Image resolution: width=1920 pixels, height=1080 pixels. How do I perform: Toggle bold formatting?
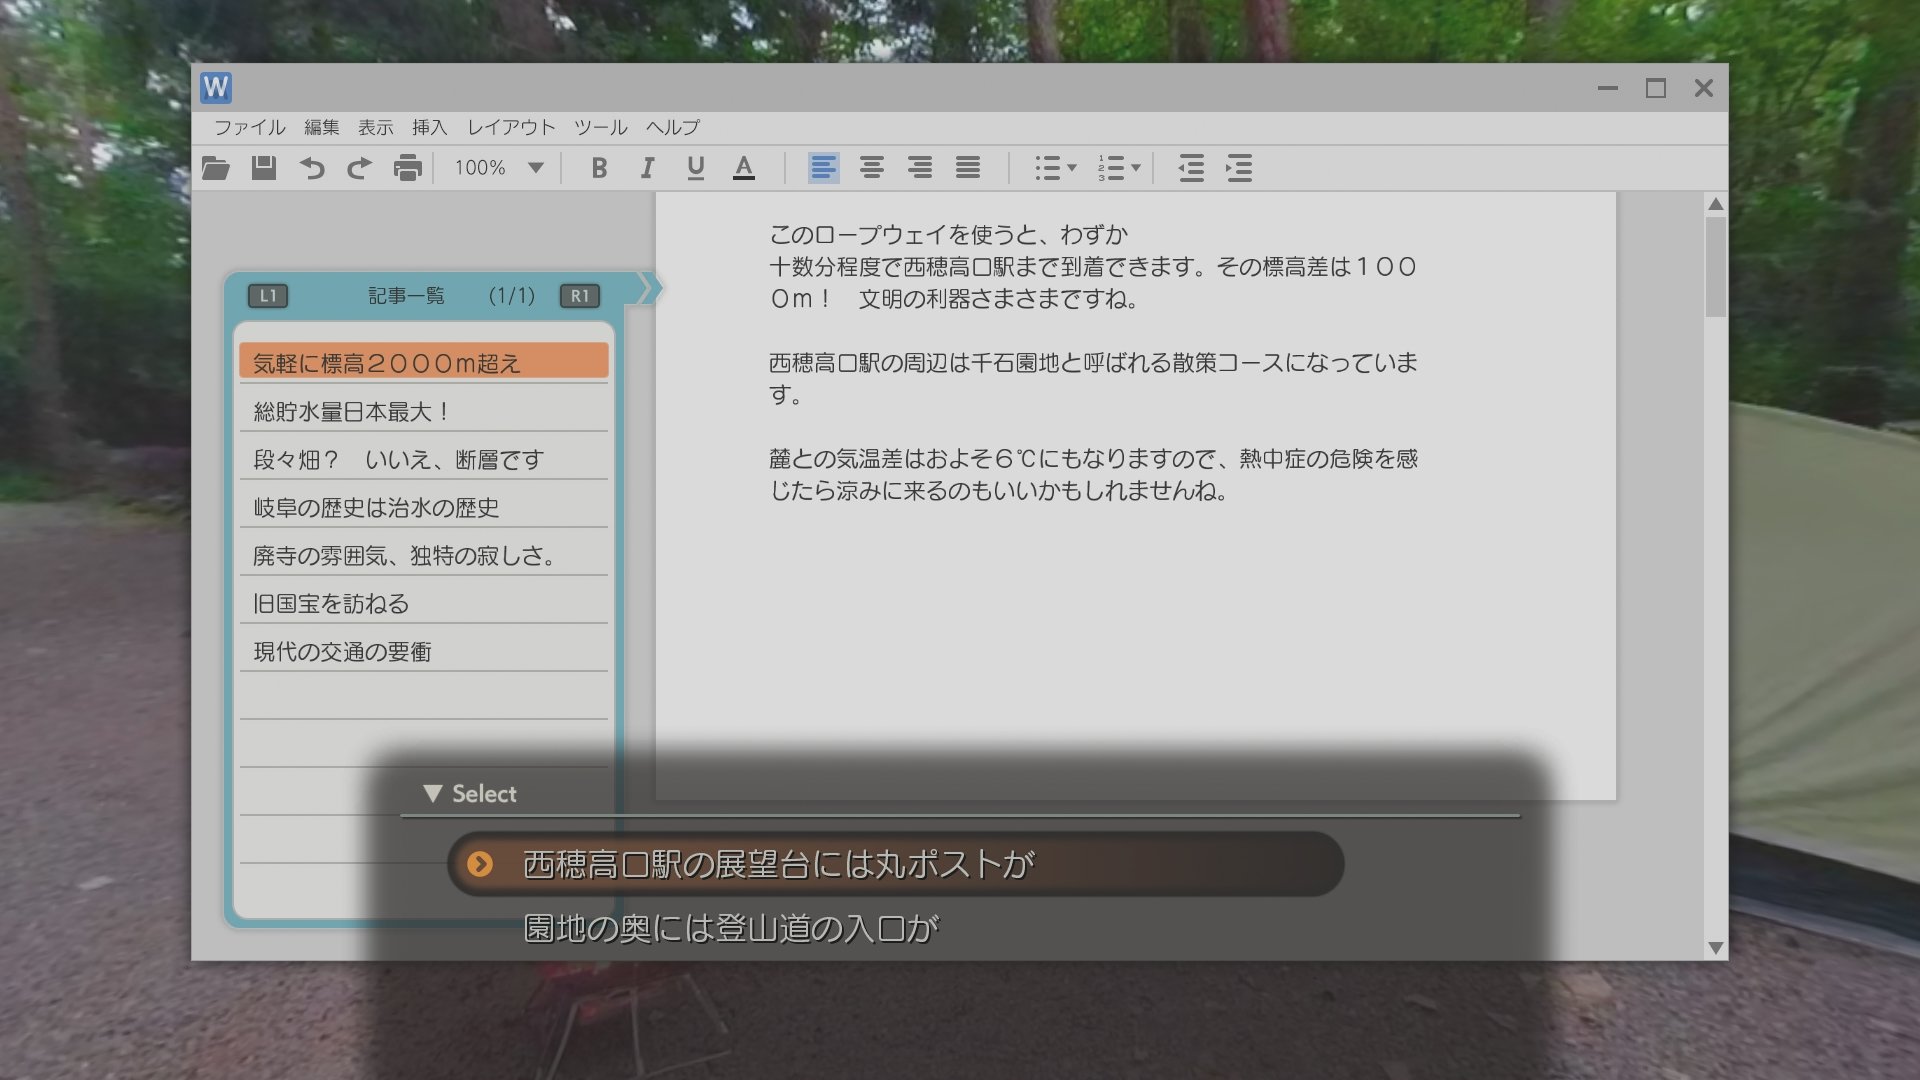pyautogui.click(x=599, y=168)
